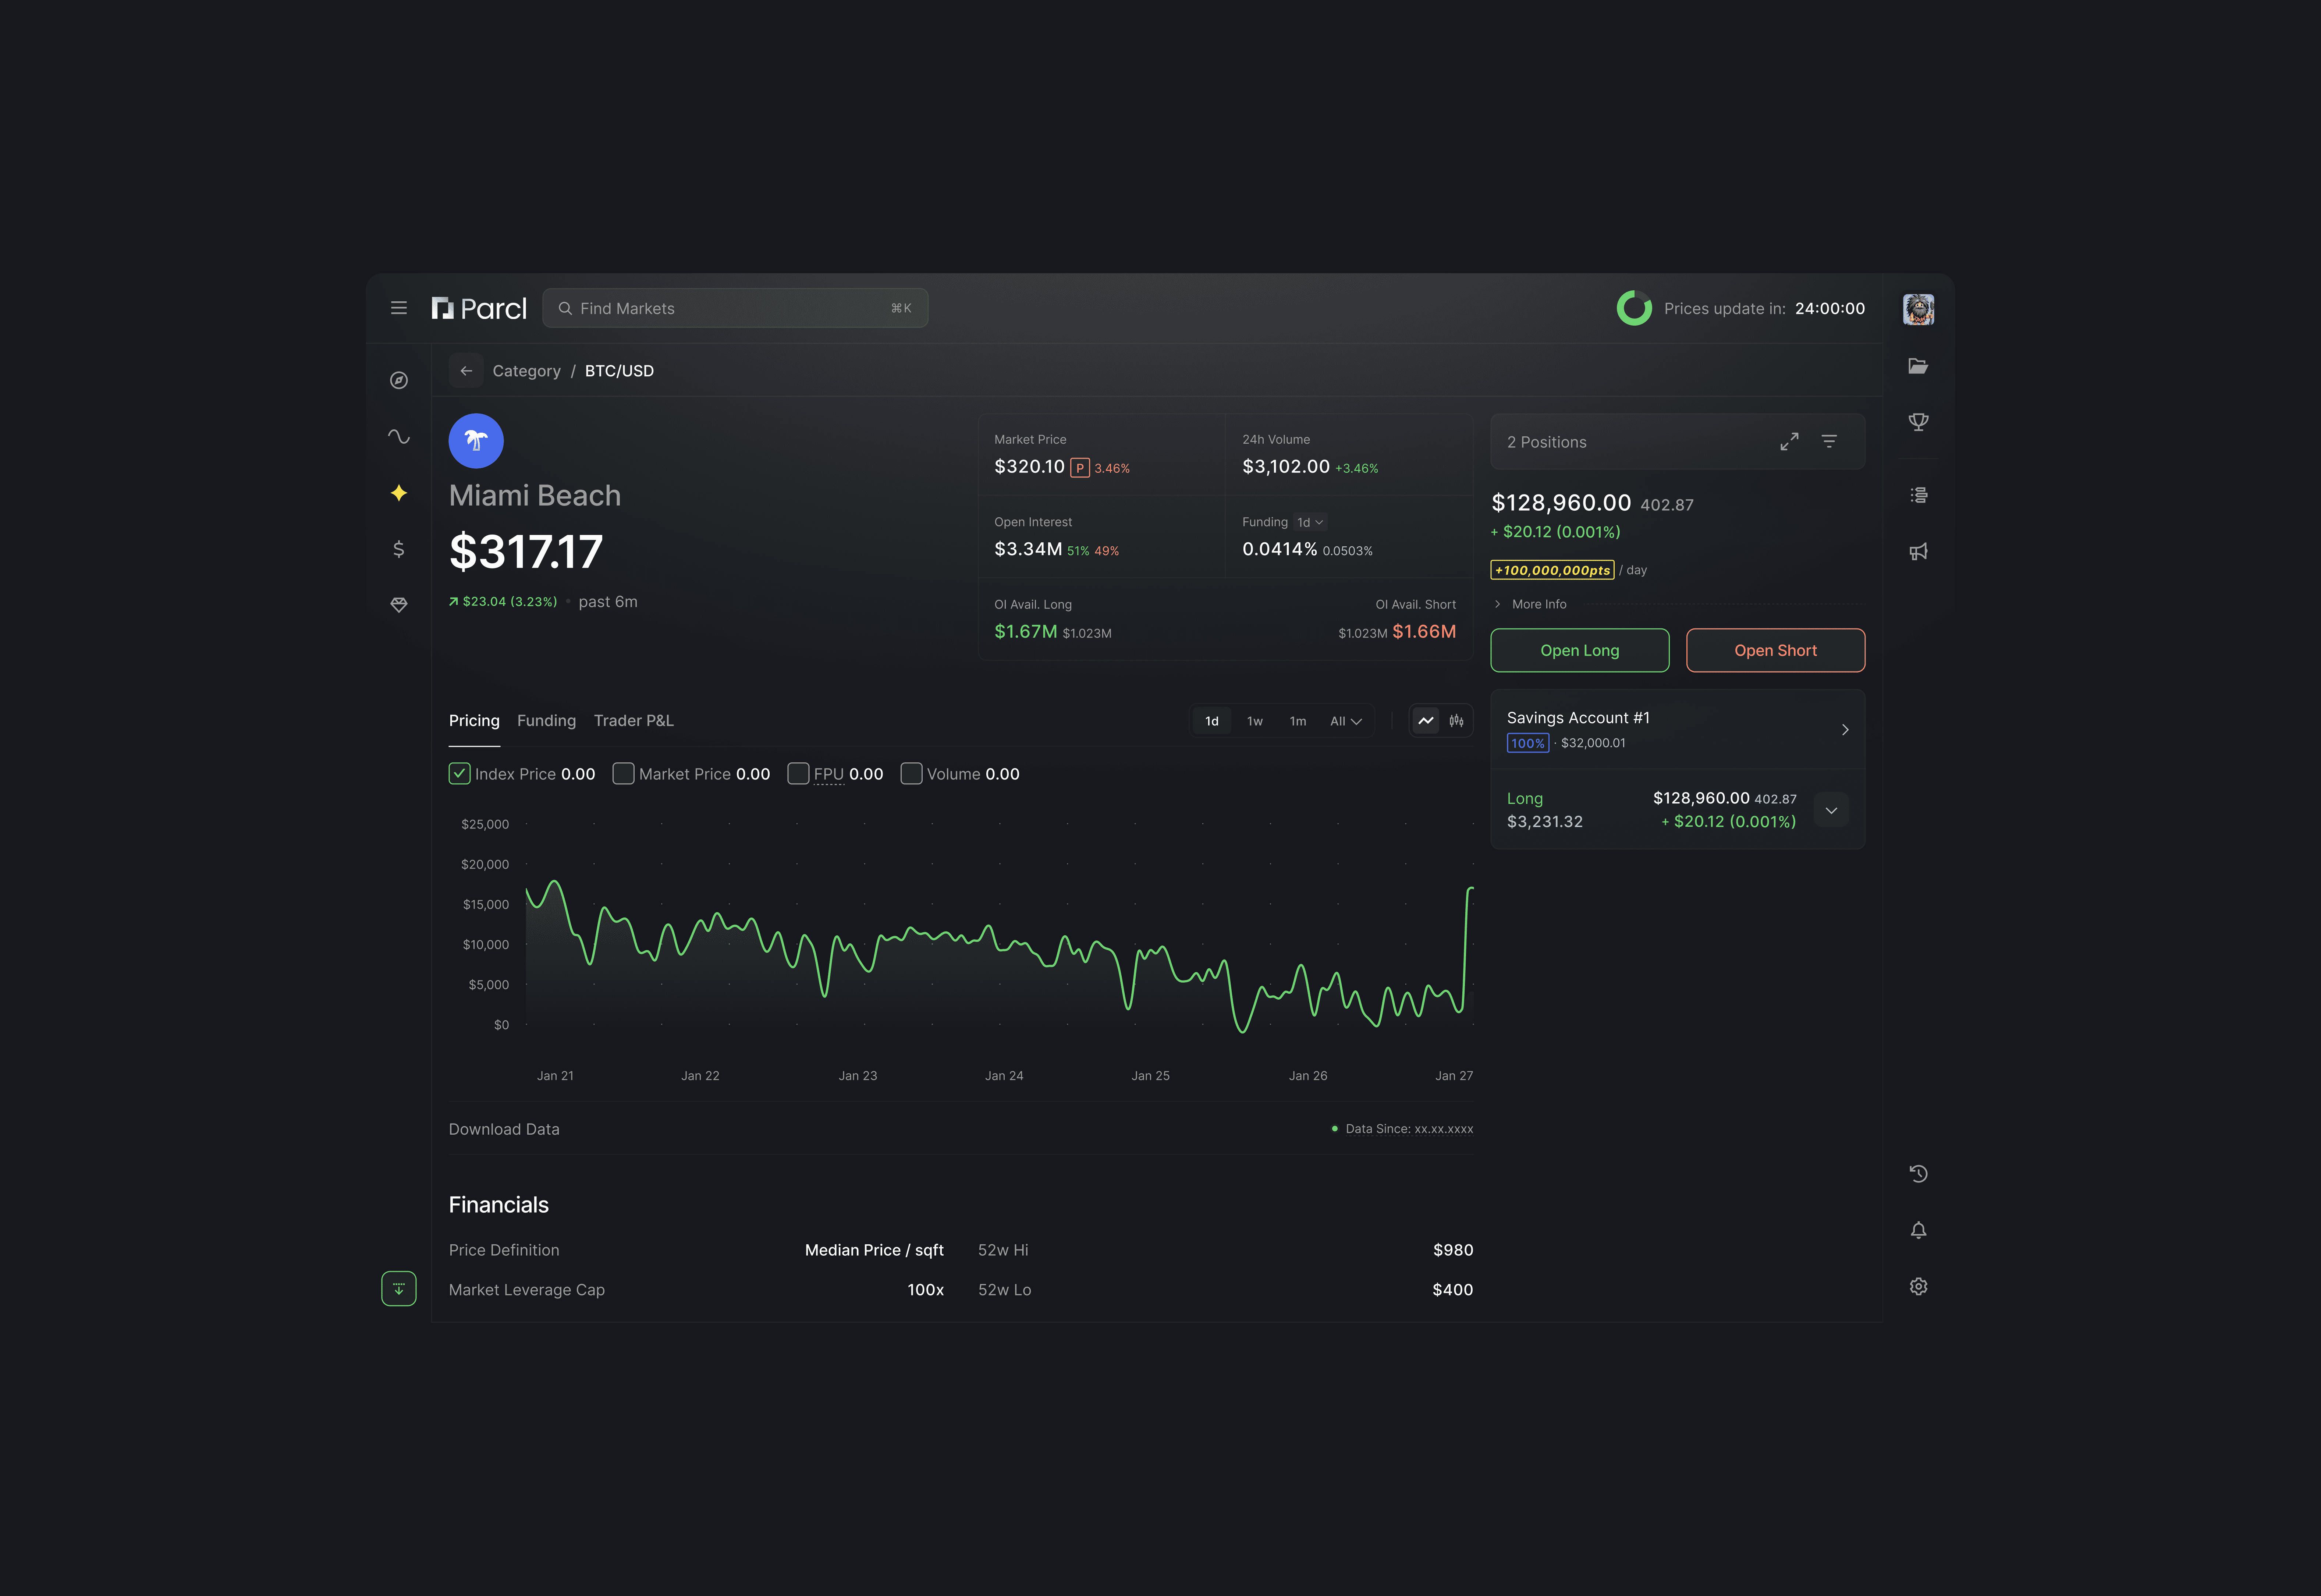The width and height of the screenshot is (2321, 1596).
Task: Open the folder icon in right sidebar
Action: coord(1918,366)
